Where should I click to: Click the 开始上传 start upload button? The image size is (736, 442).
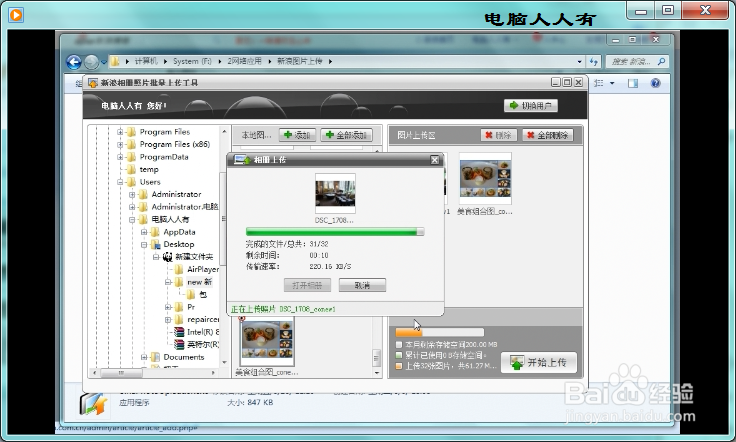pos(539,363)
